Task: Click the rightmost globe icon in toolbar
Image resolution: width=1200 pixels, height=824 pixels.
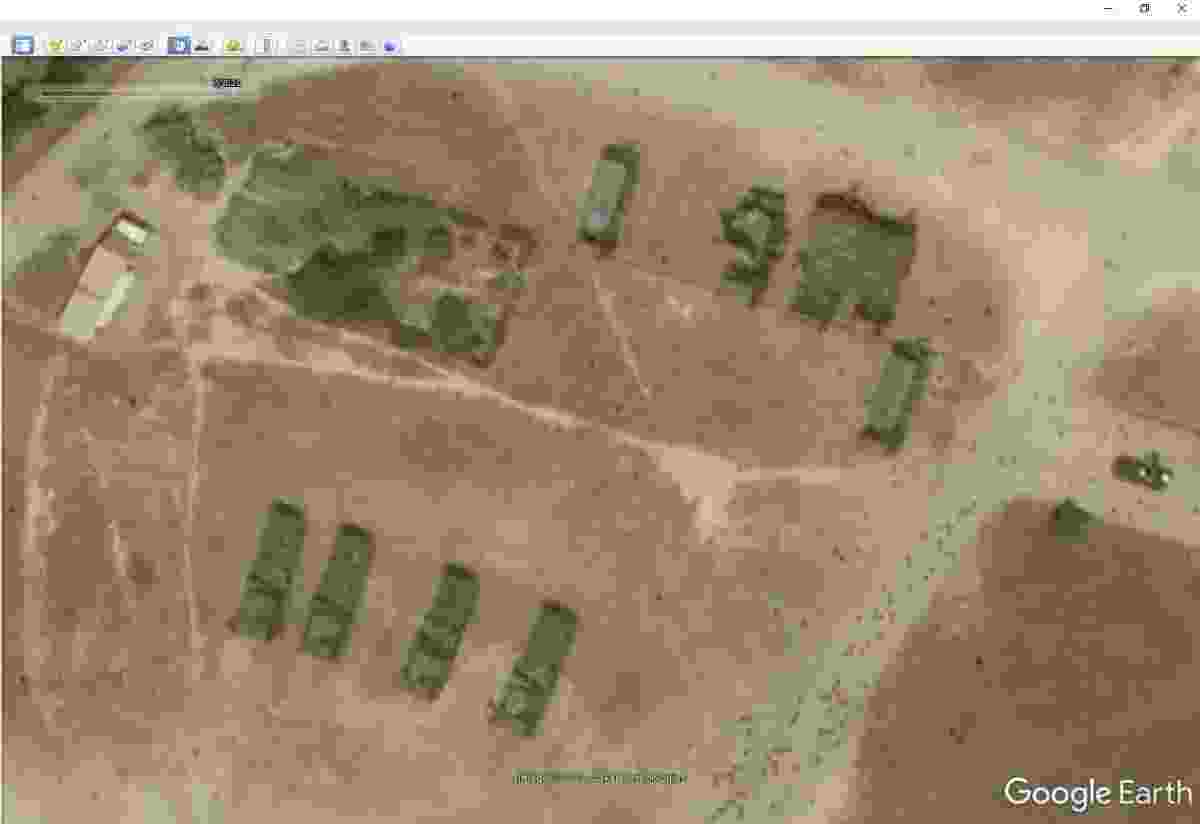Action: [x=391, y=45]
